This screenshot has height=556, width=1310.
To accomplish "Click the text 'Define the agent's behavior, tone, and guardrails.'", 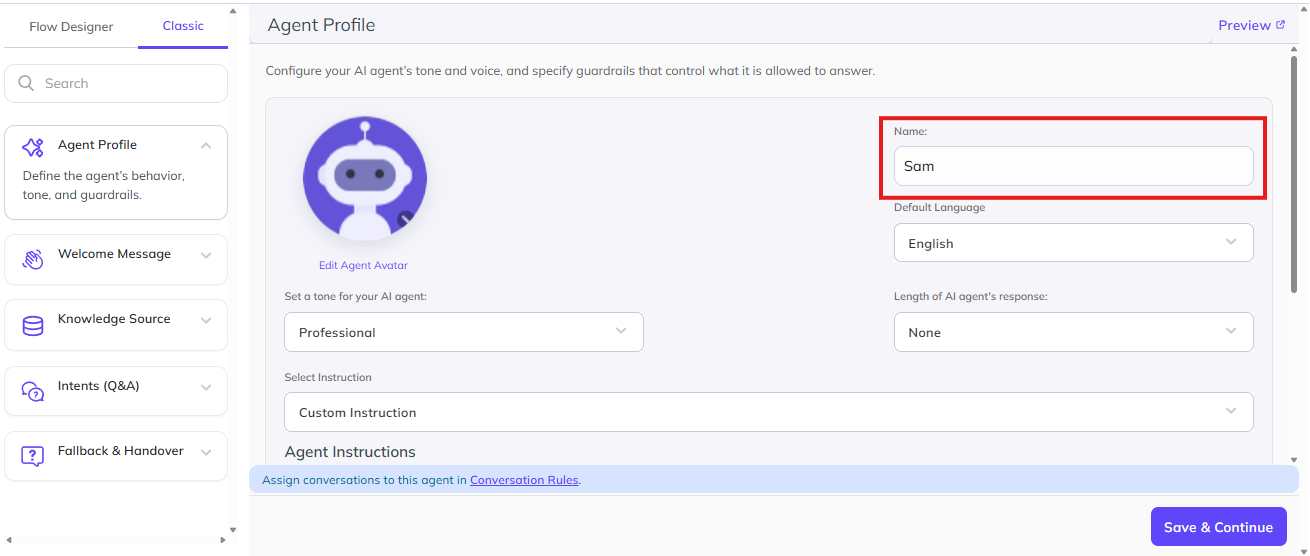I will (104, 185).
